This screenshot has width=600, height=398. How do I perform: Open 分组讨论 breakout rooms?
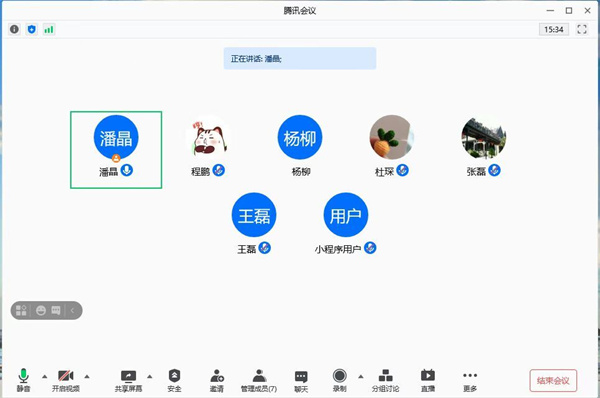385,380
